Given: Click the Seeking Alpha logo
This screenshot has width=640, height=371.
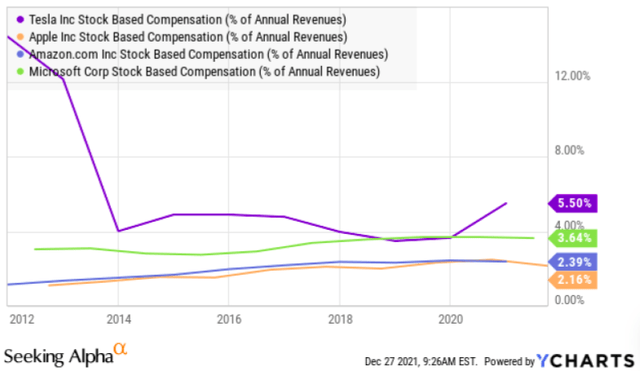Looking at the screenshot, I should (65, 355).
